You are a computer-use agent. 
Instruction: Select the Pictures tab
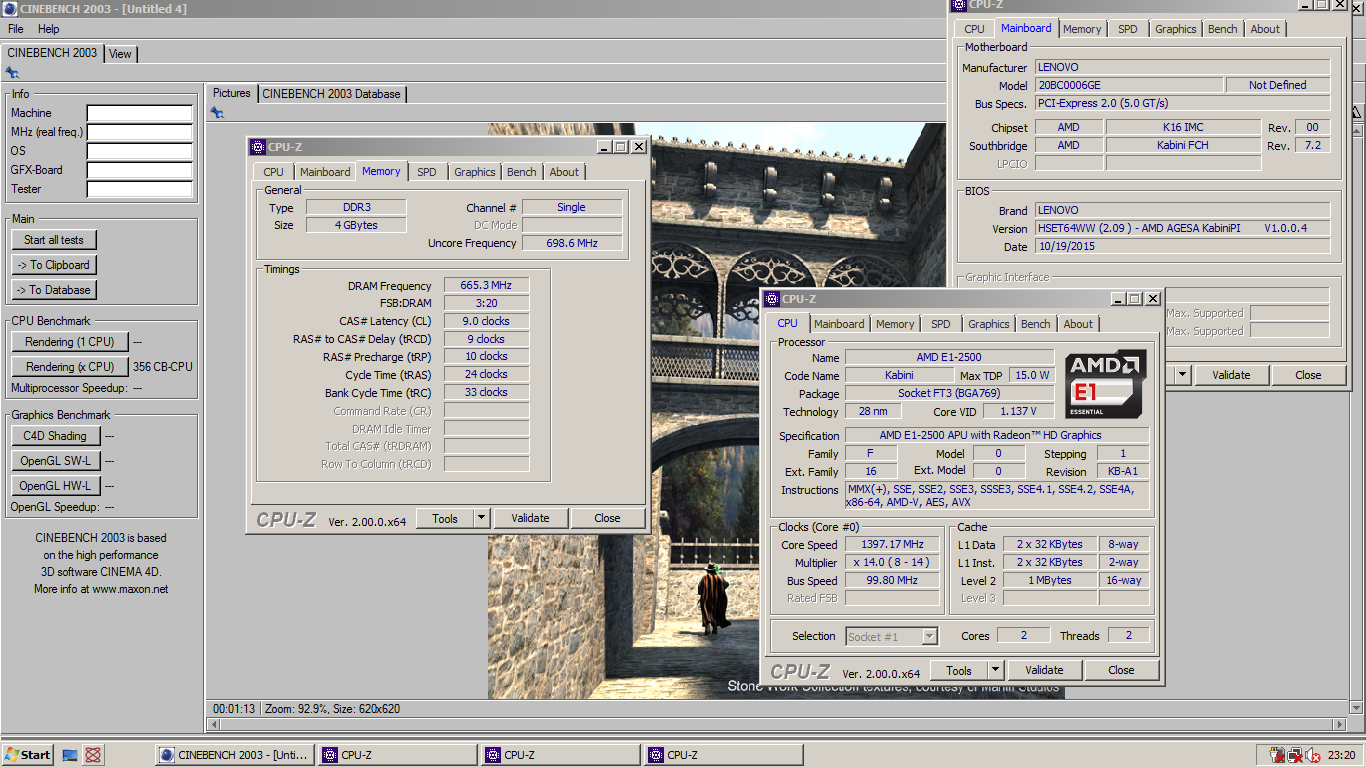[232, 93]
